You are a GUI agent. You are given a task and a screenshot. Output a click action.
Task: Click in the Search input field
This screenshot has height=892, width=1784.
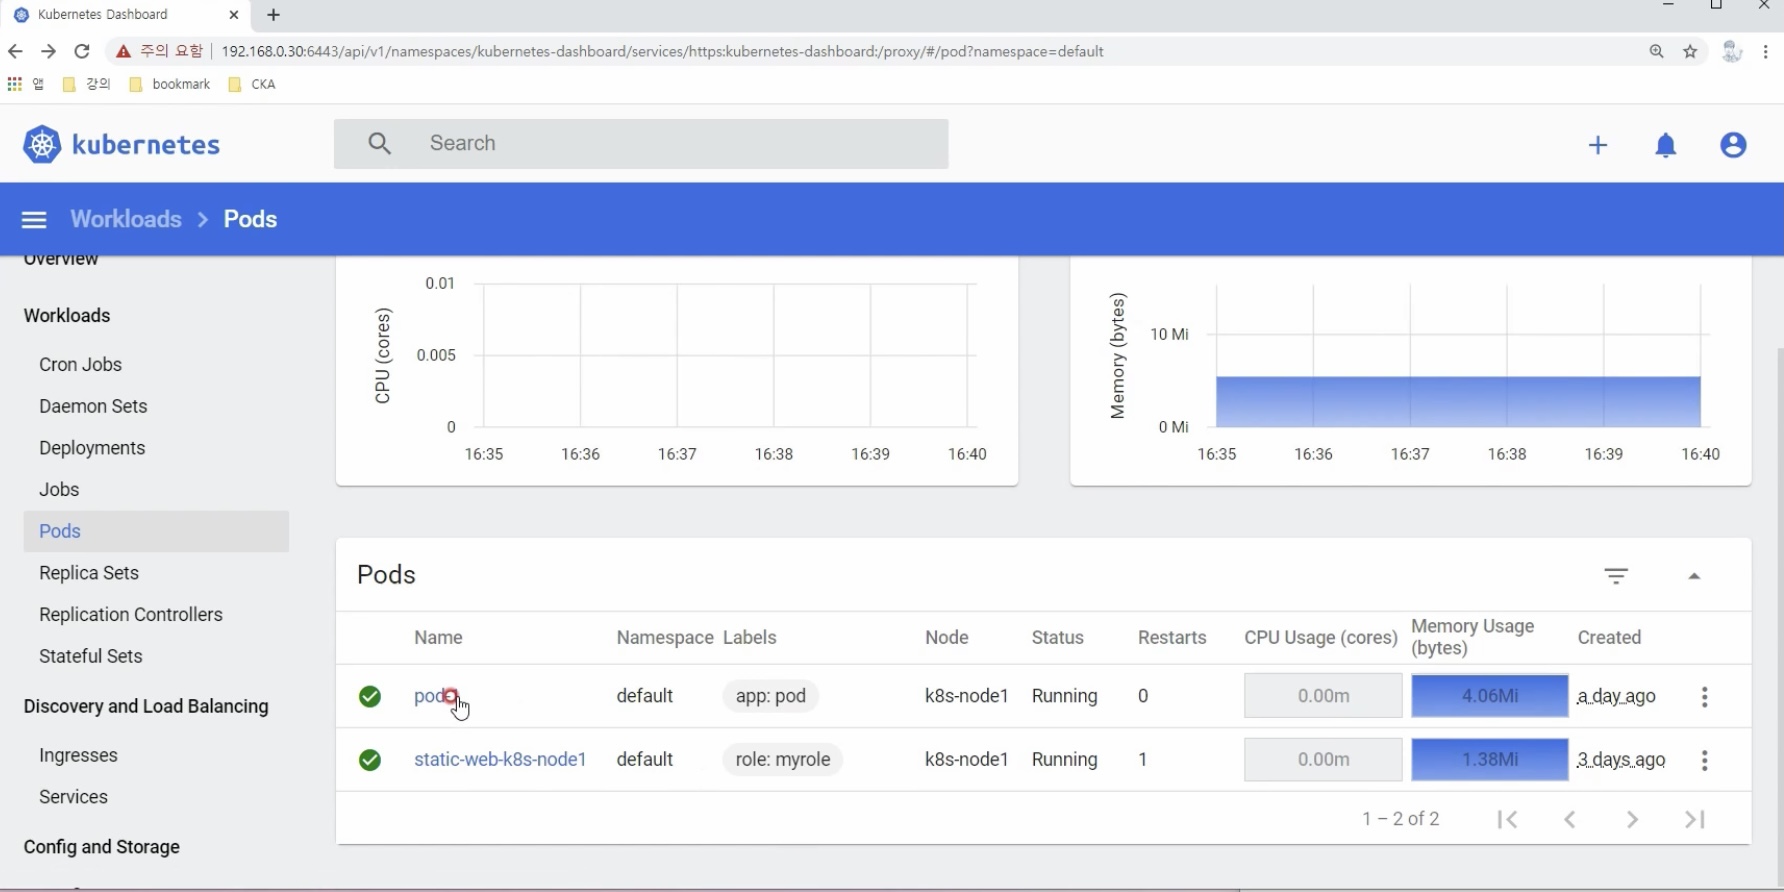(641, 144)
